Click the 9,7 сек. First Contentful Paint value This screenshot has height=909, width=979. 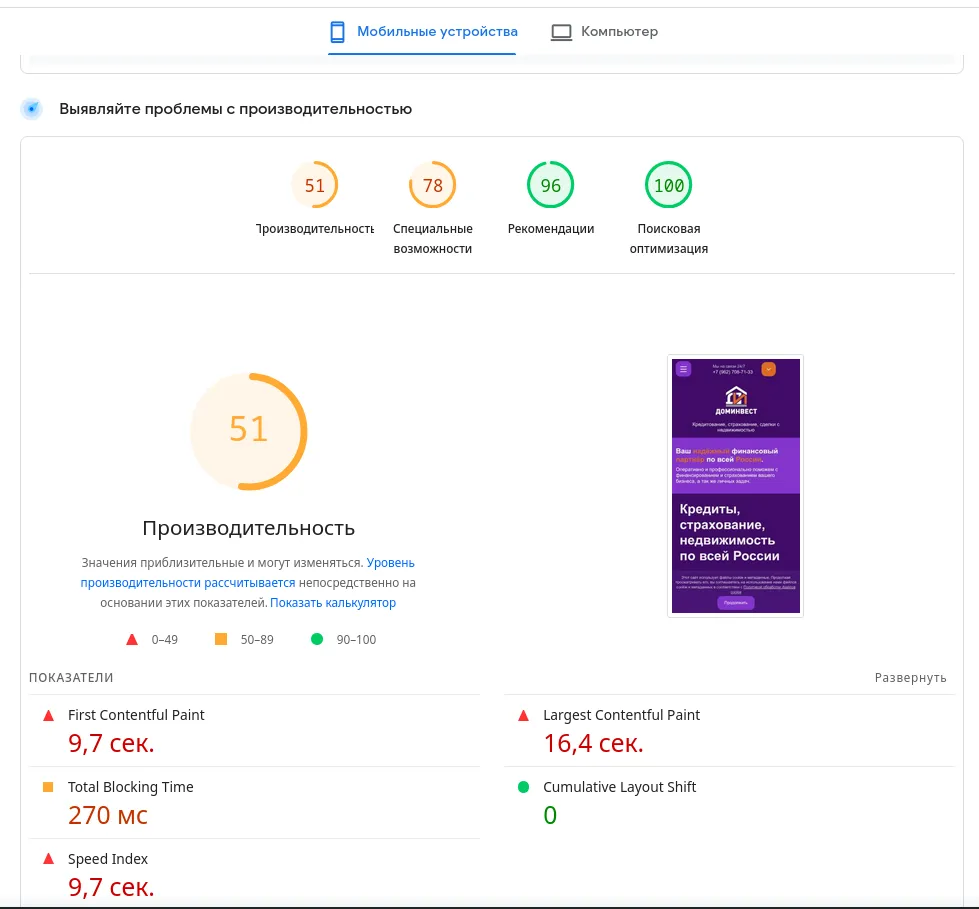(111, 743)
